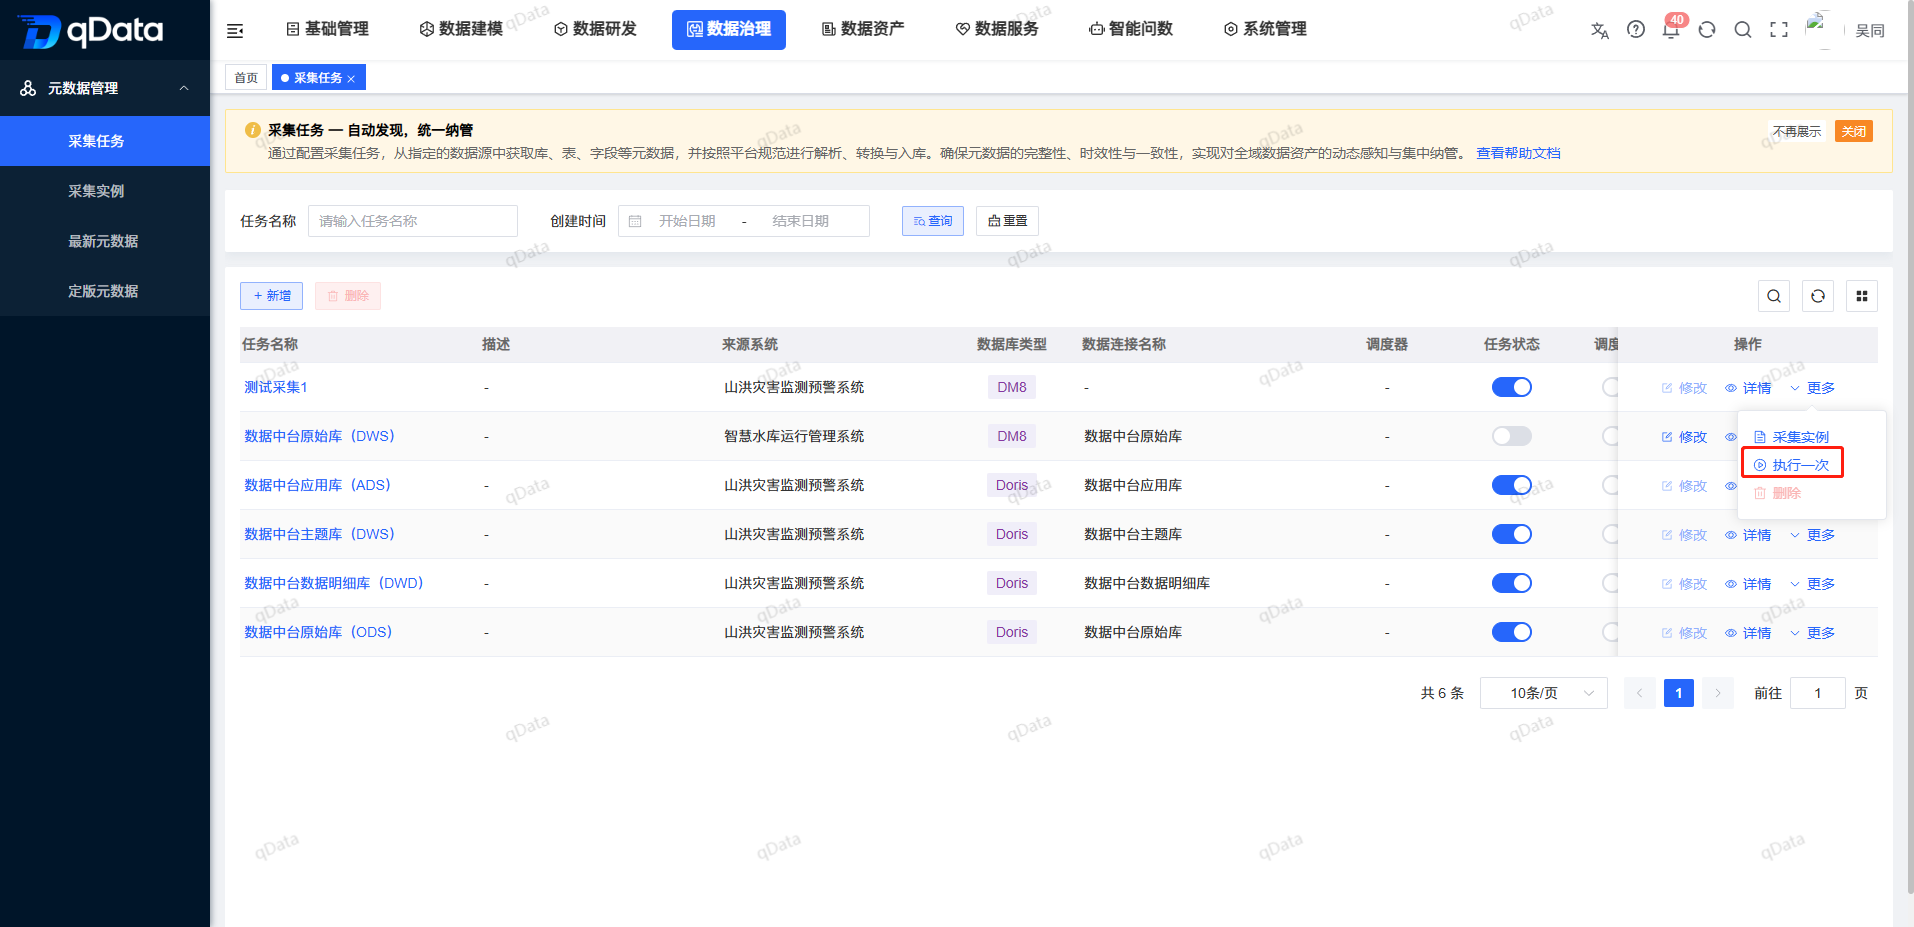This screenshot has width=1914, height=927.
Task: Click 修改 for 测试采集1 row
Action: 1684,388
